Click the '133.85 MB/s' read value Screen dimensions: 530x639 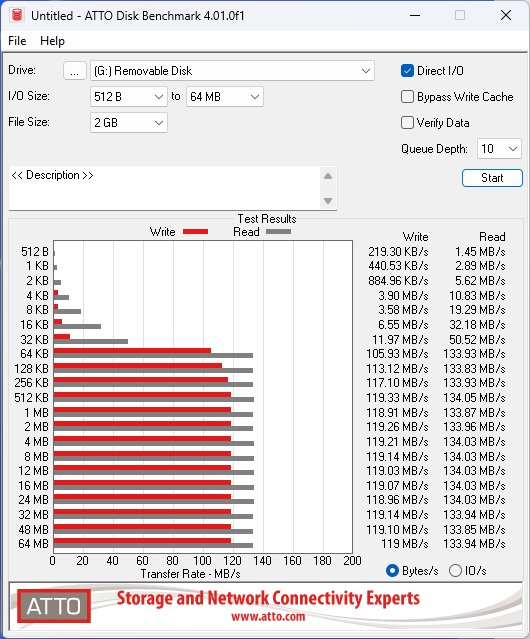[474, 529]
